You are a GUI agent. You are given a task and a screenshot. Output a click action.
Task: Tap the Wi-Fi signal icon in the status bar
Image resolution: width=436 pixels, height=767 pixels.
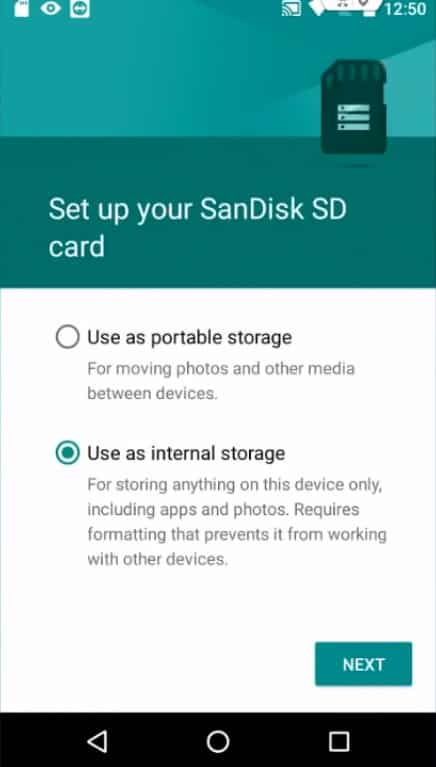pos(318,7)
